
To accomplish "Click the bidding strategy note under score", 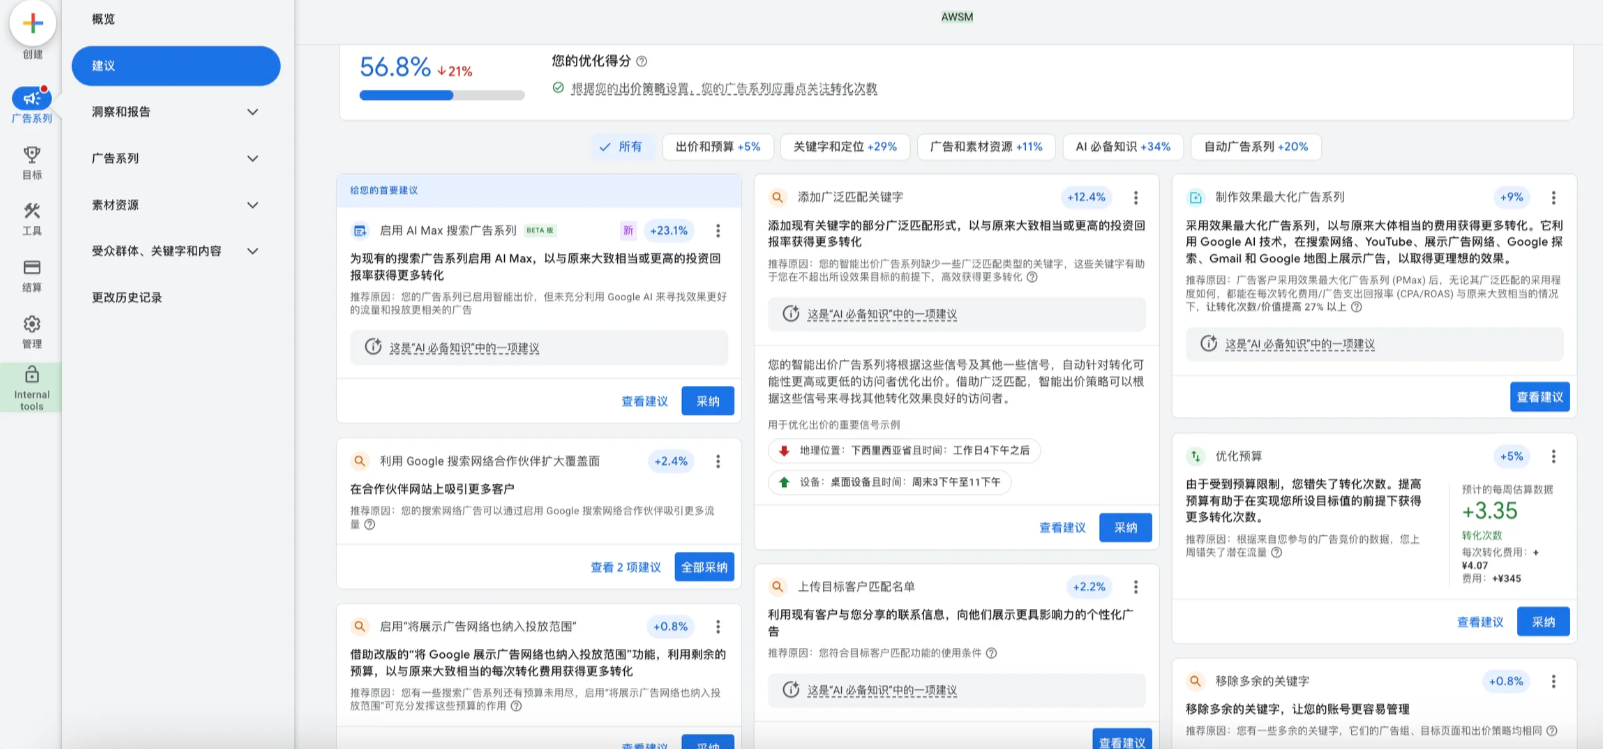I will click(724, 89).
